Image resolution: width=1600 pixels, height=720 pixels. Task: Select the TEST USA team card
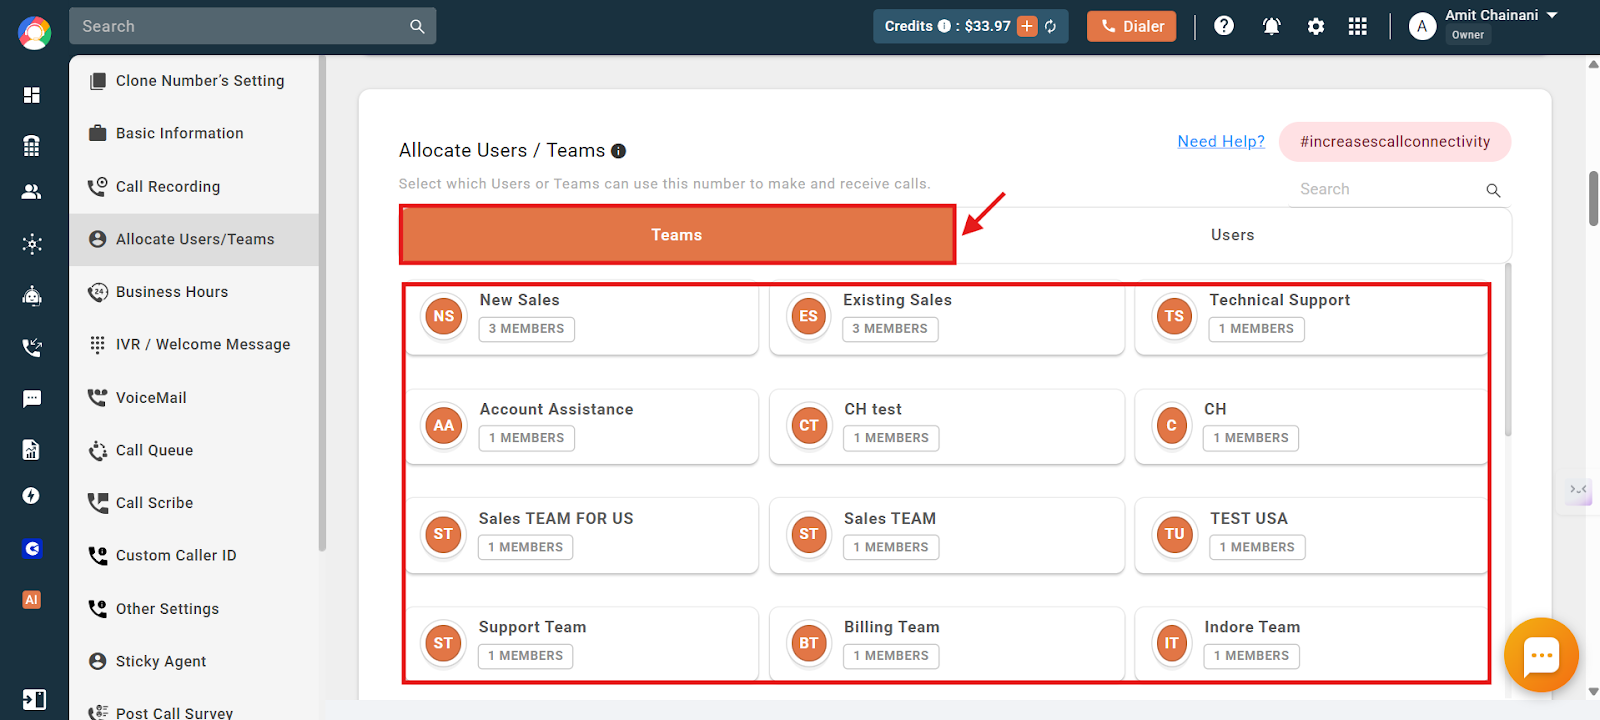pos(1311,535)
